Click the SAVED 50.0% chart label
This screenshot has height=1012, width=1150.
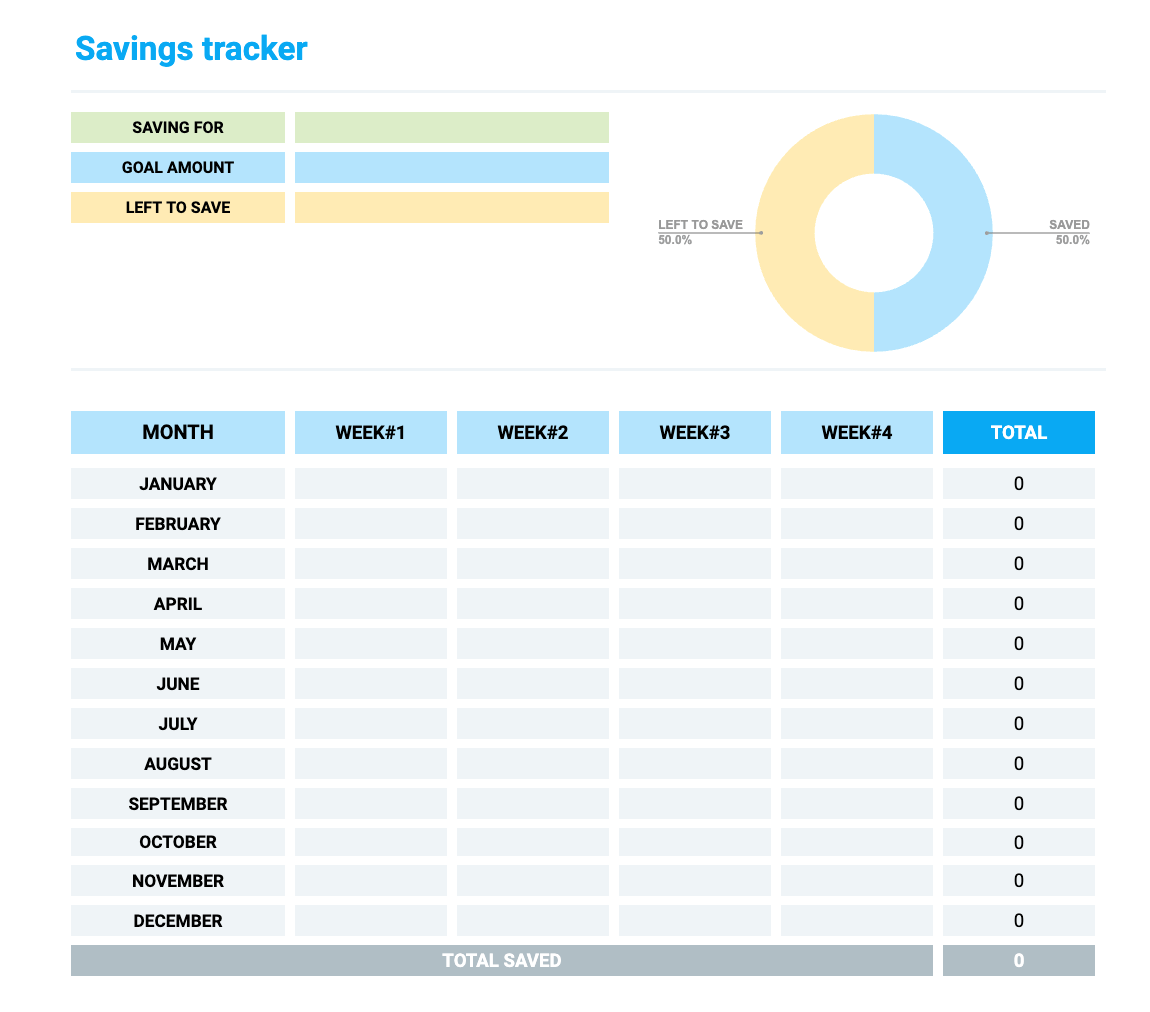coord(1069,232)
